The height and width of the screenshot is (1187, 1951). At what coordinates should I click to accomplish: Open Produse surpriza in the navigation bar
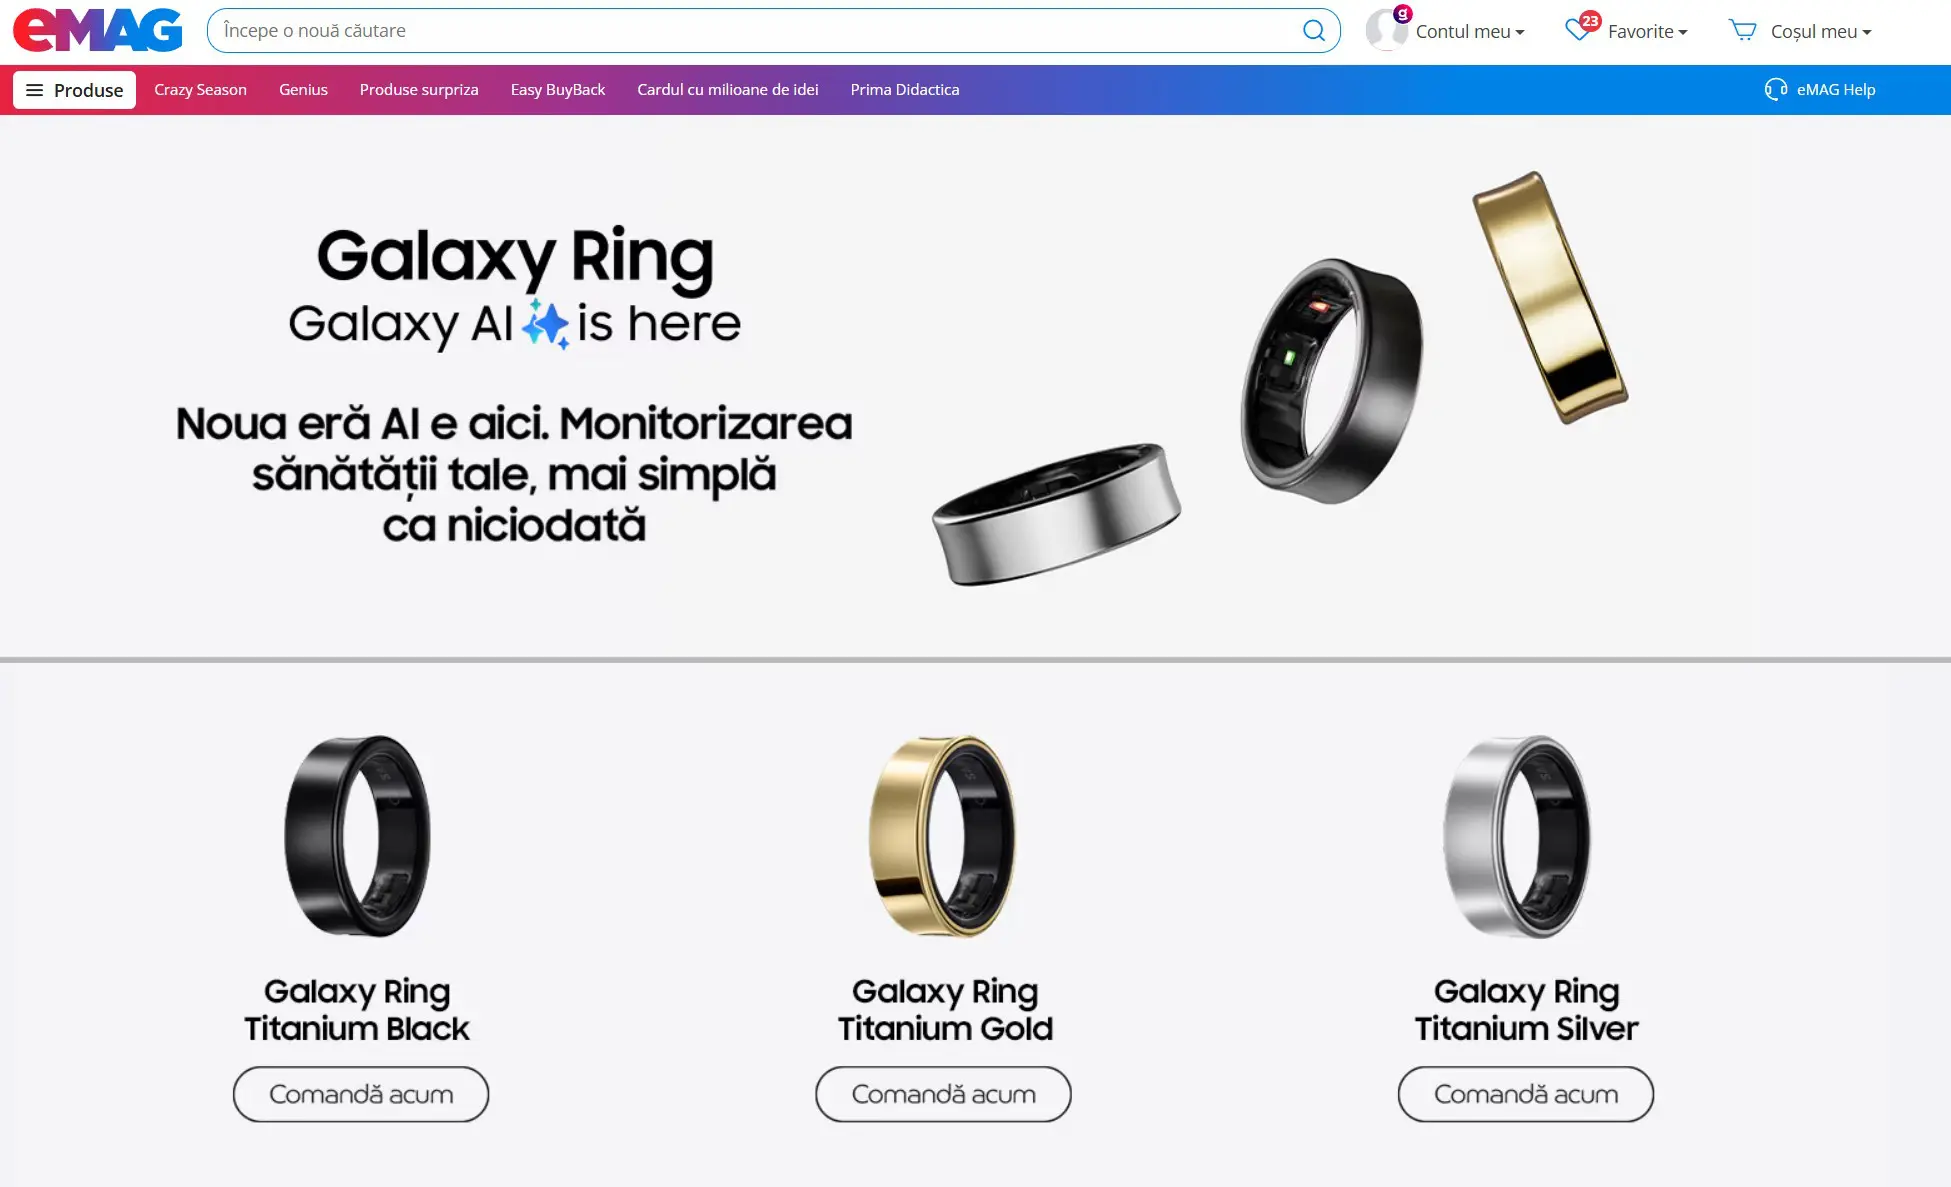(x=419, y=90)
